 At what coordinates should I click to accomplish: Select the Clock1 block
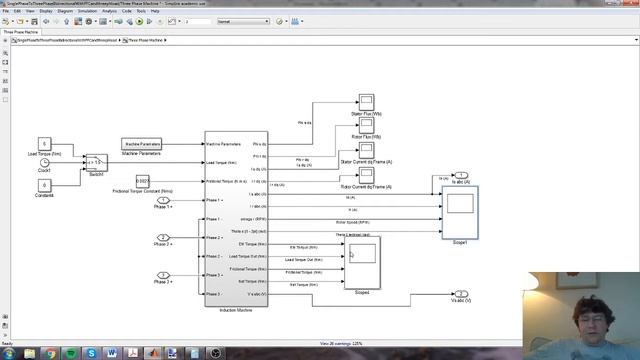44,162
